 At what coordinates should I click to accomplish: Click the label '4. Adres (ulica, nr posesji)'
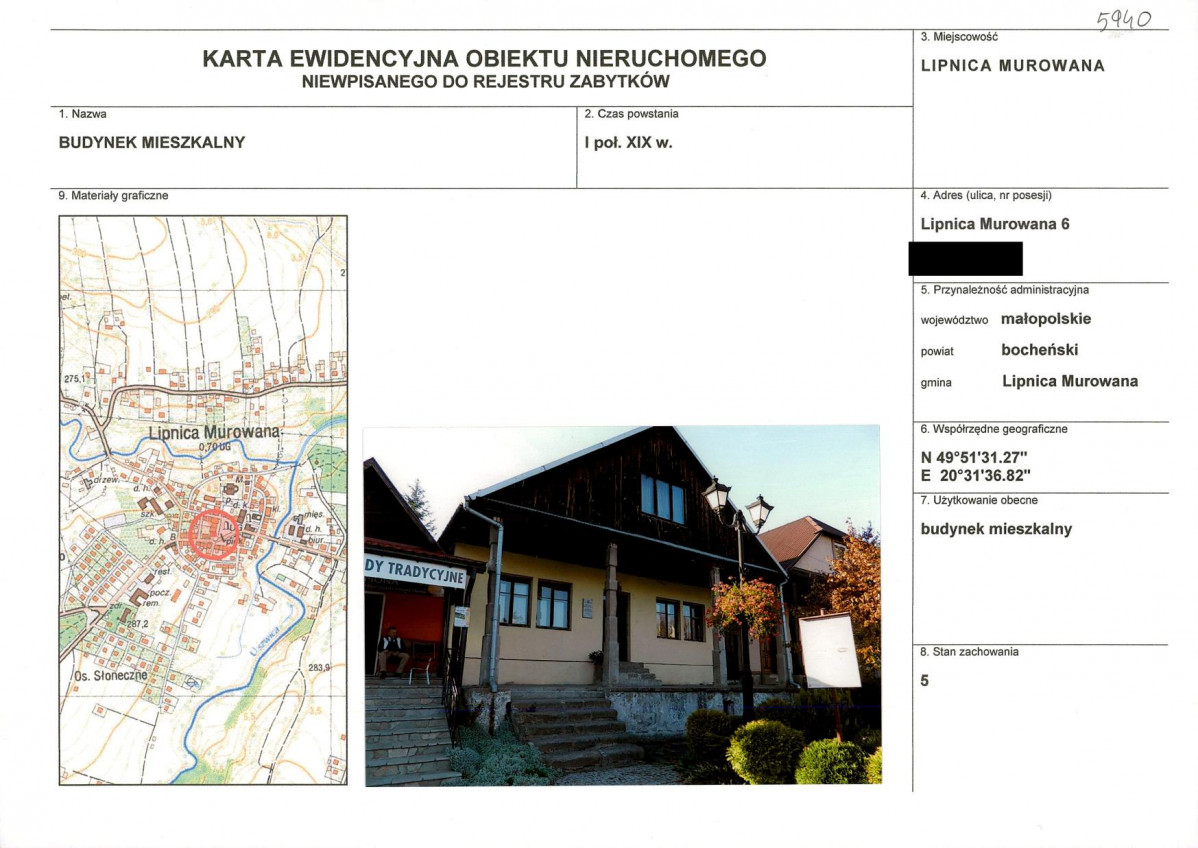(986, 196)
